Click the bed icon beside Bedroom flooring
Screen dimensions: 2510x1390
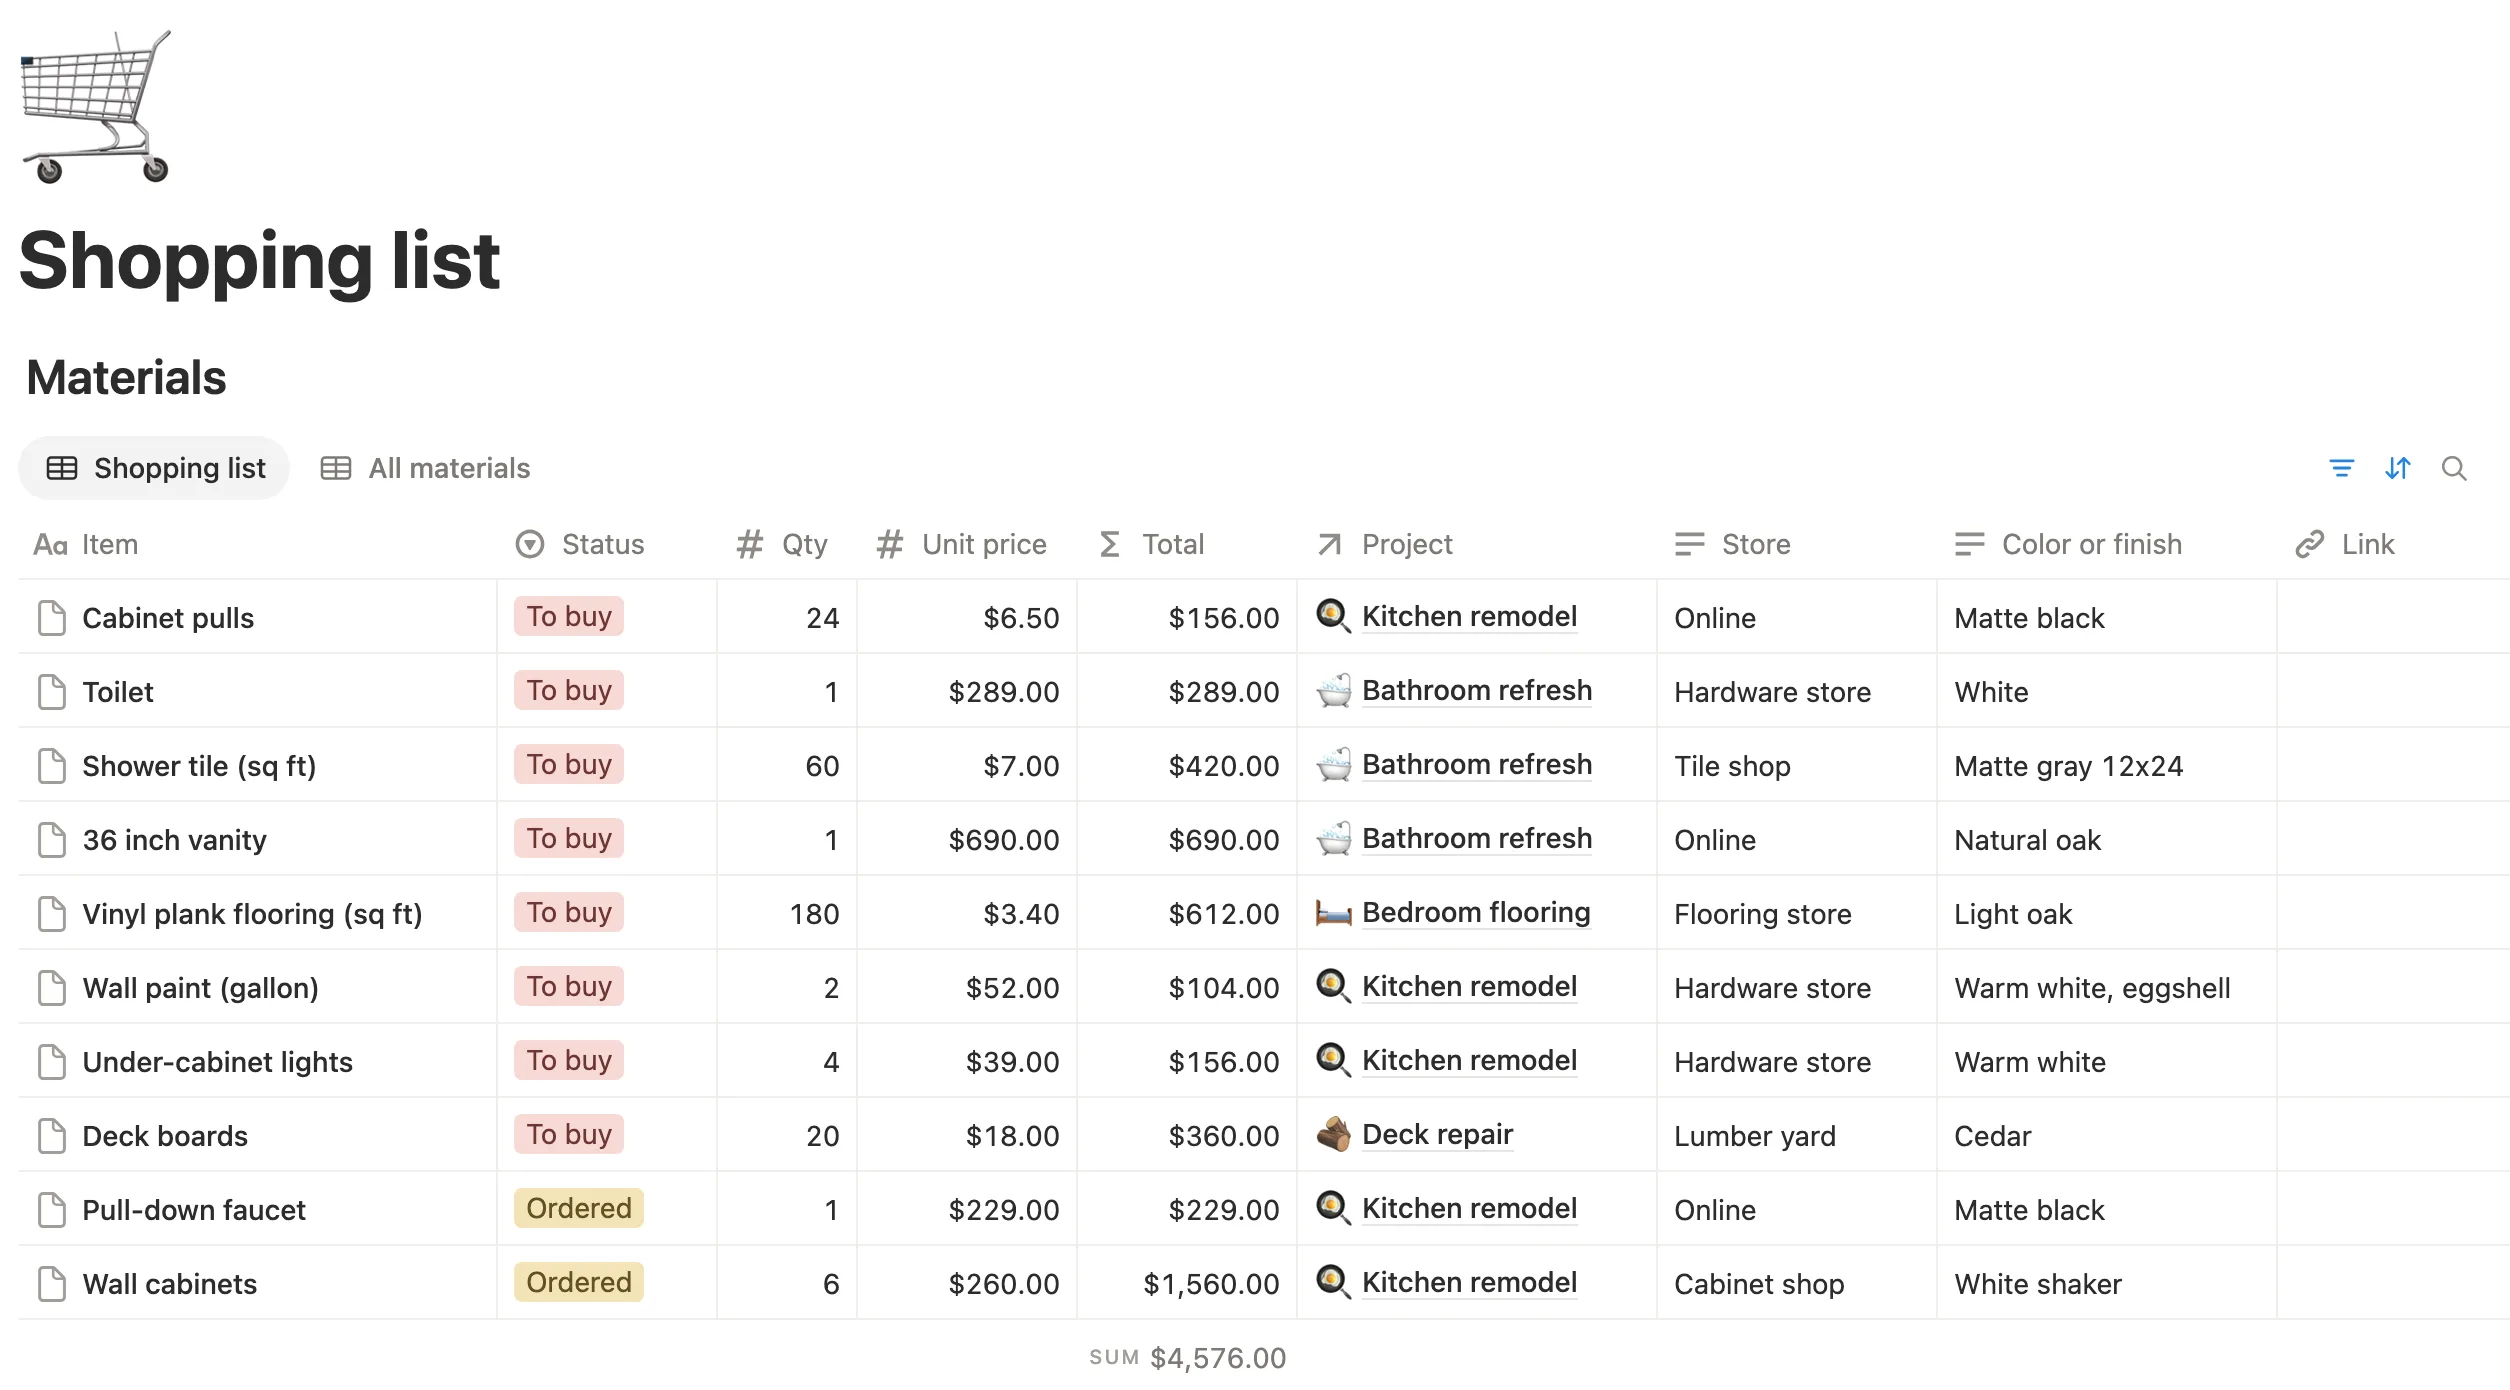pyautogui.click(x=1333, y=913)
